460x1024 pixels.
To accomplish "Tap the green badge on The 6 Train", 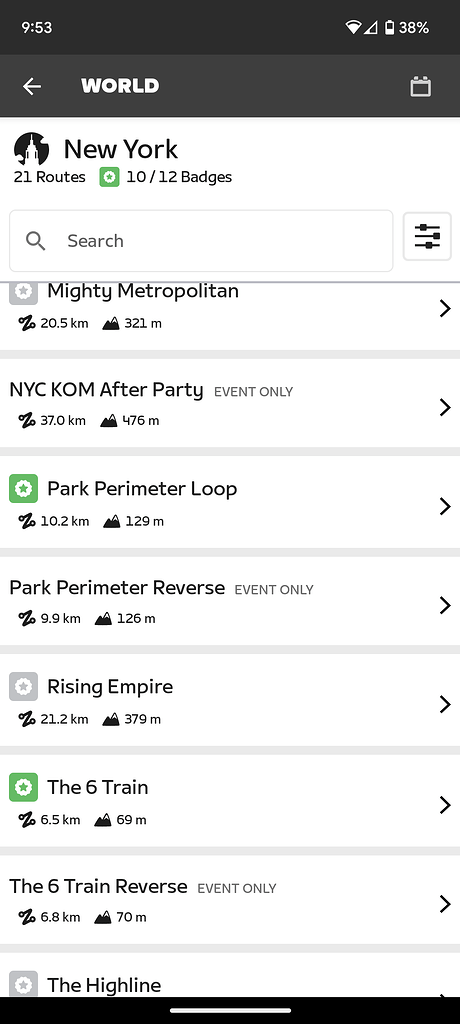I will pyautogui.click(x=24, y=788).
